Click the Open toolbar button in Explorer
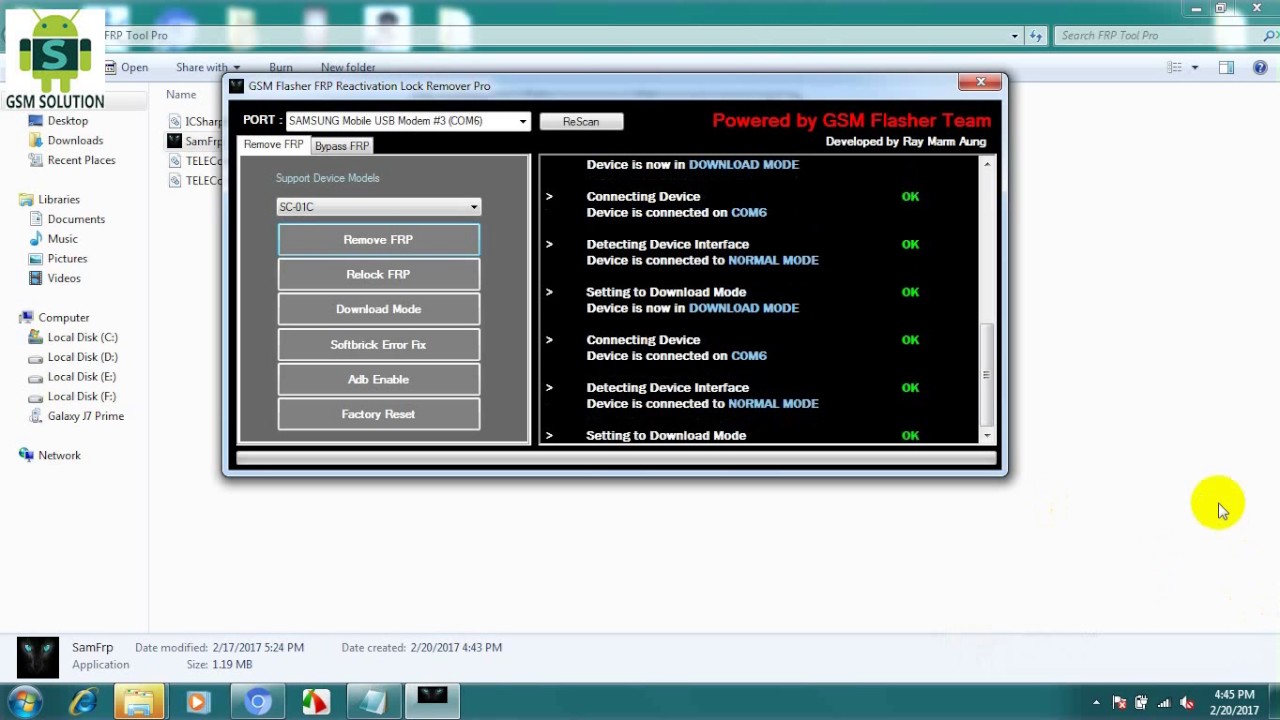 tap(127, 68)
